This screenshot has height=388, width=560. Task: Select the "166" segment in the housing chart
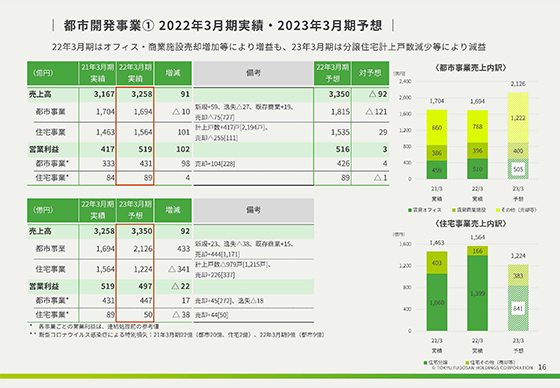point(478,251)
